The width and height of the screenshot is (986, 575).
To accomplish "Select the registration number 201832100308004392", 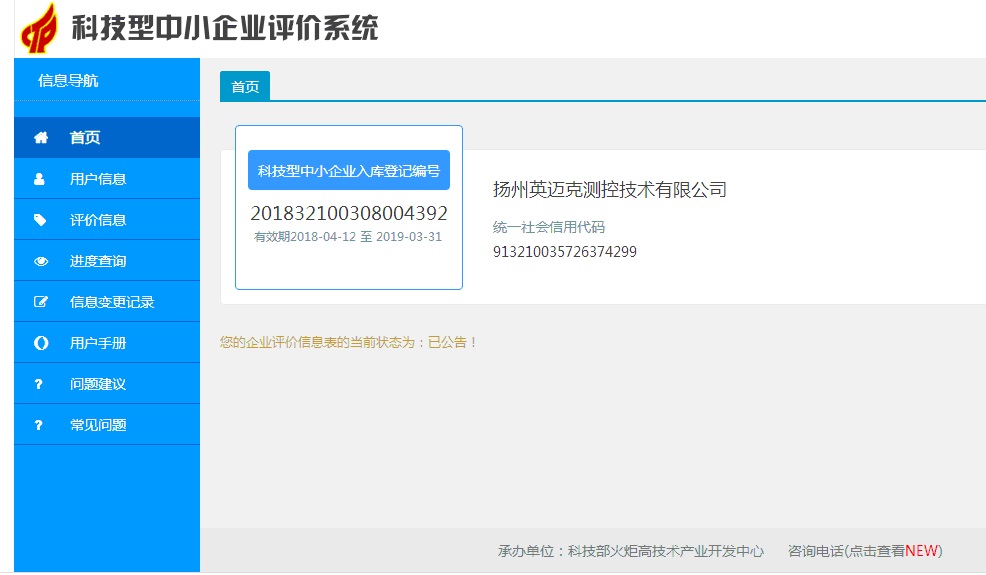I will (349, 213).
